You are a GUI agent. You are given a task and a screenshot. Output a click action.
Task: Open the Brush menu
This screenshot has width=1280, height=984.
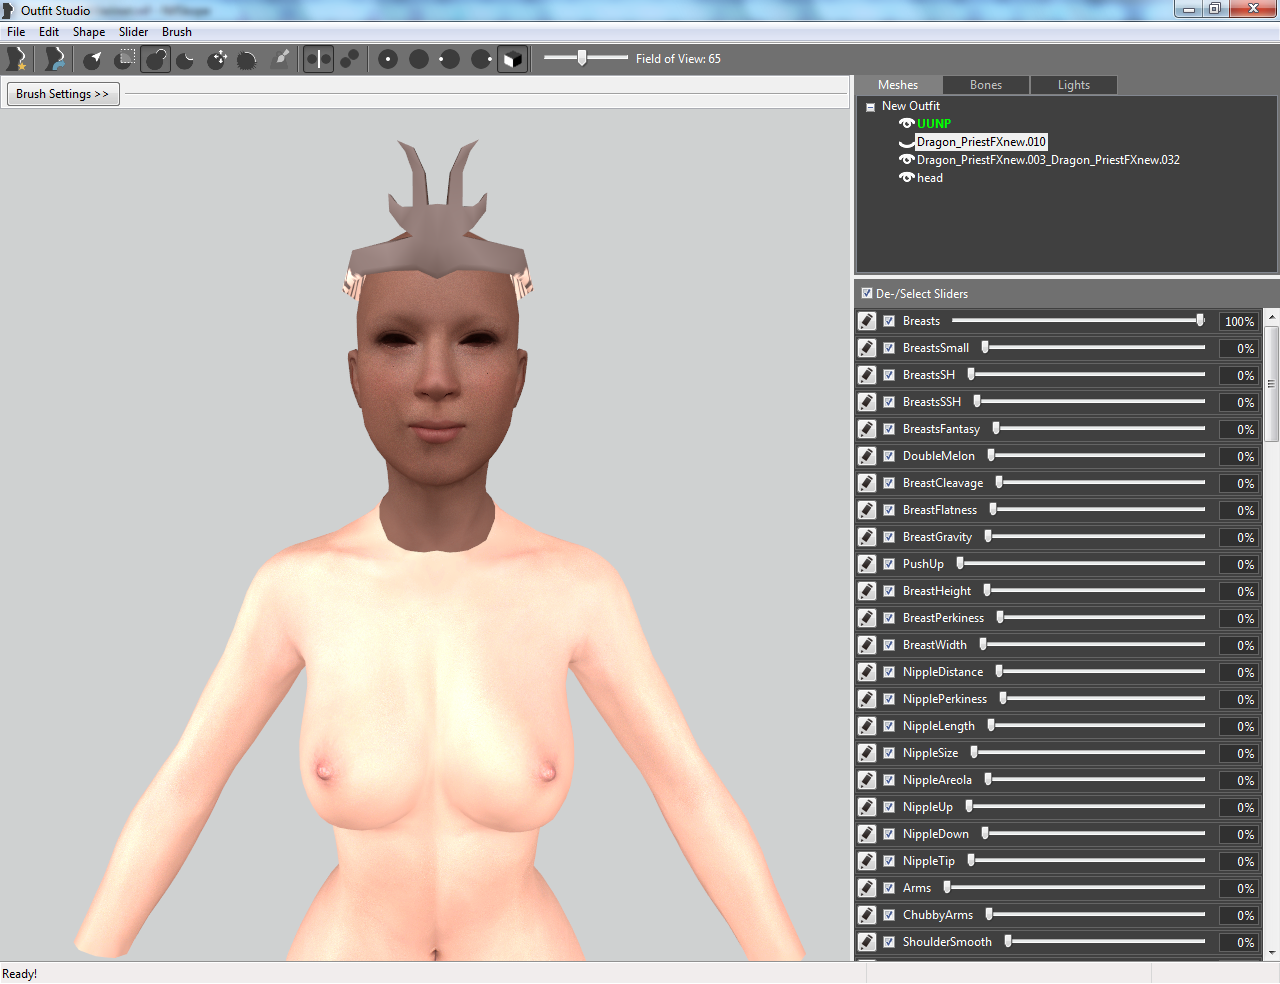tap(177, 32)
